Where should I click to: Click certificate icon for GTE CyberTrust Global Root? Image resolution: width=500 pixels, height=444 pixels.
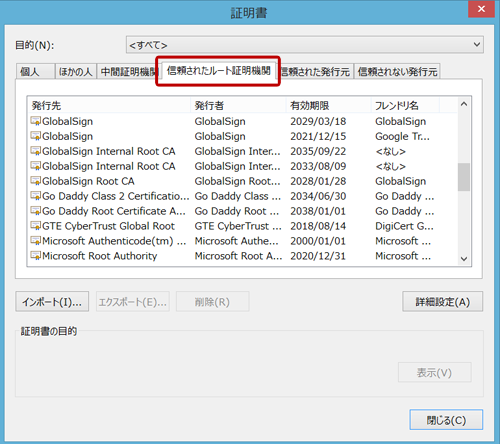click(x=36, y=226)
